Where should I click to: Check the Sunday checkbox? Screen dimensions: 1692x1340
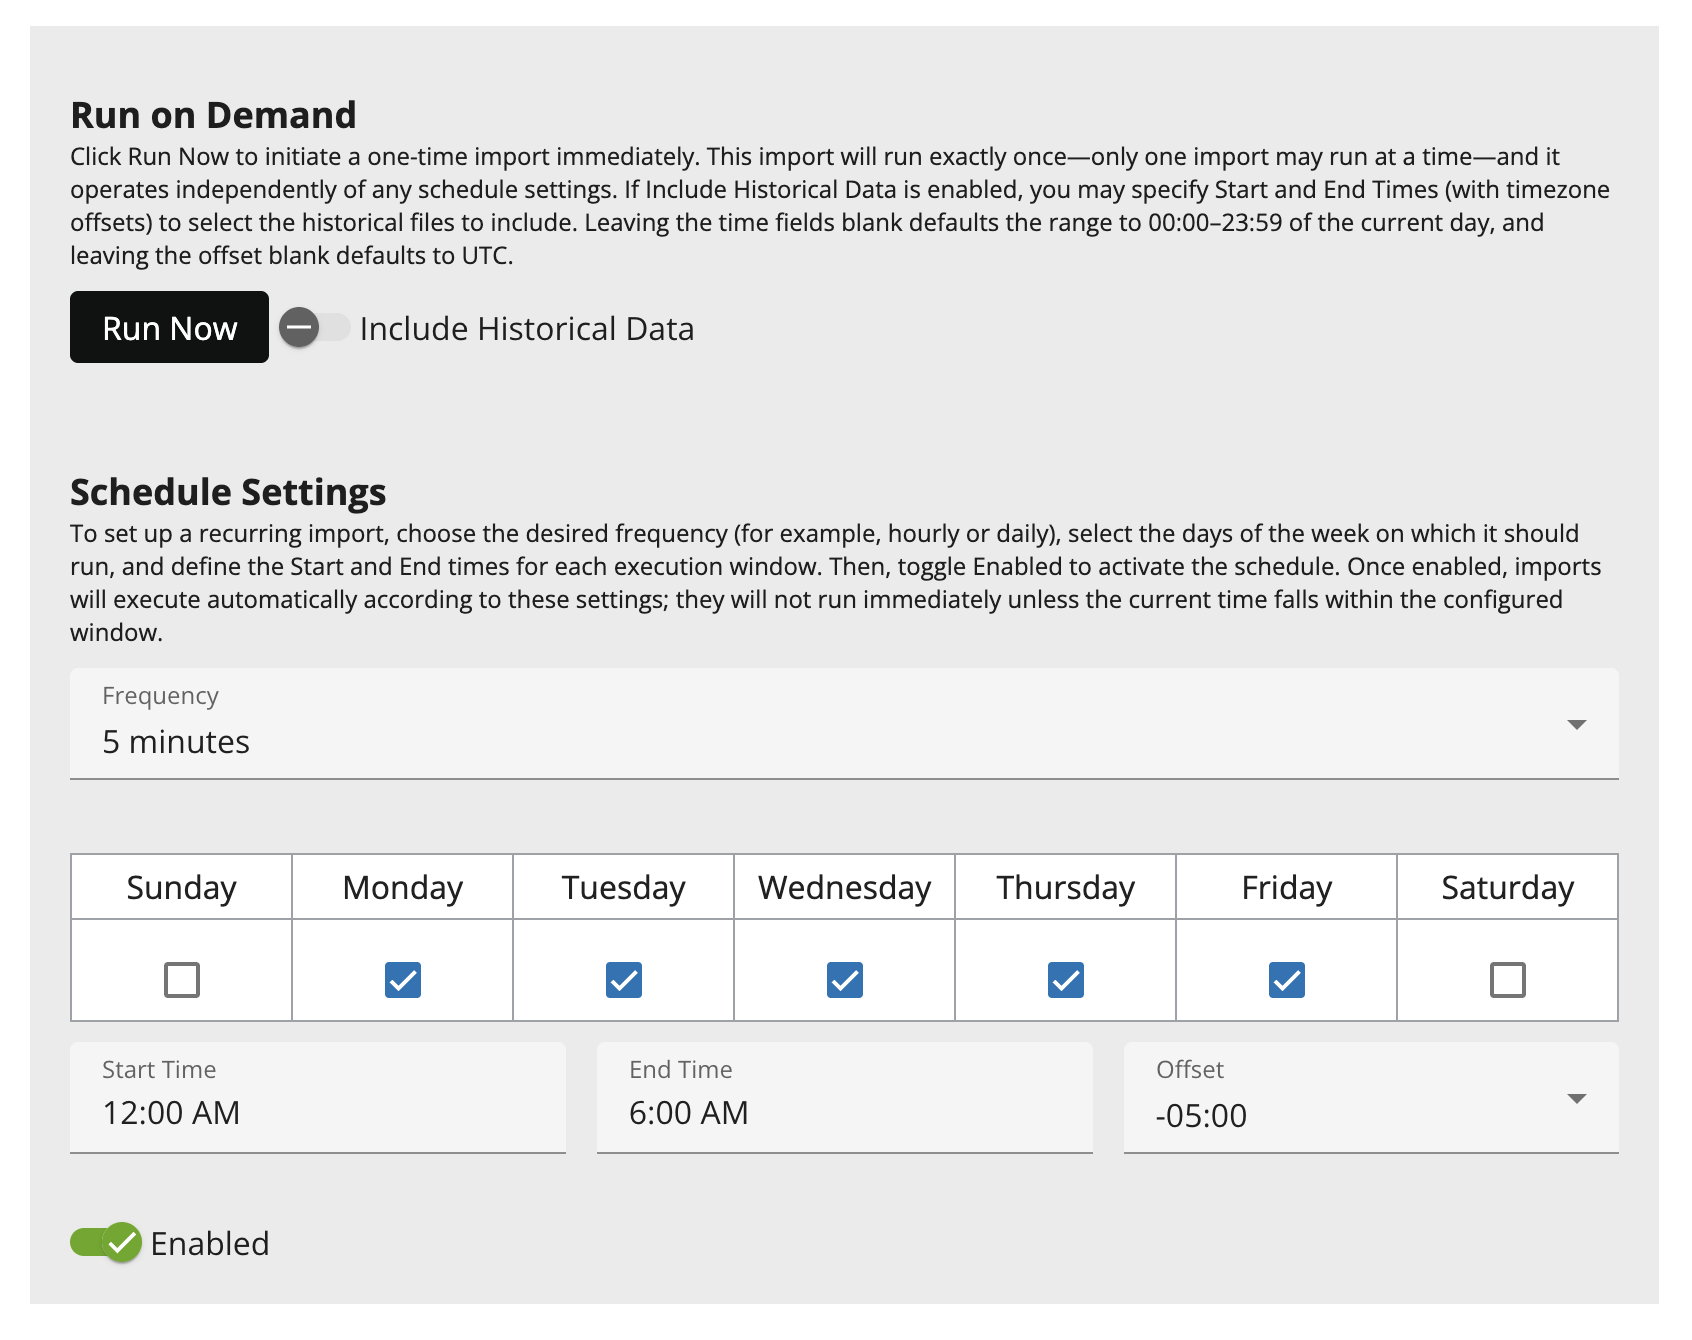(x=182, y=980)
